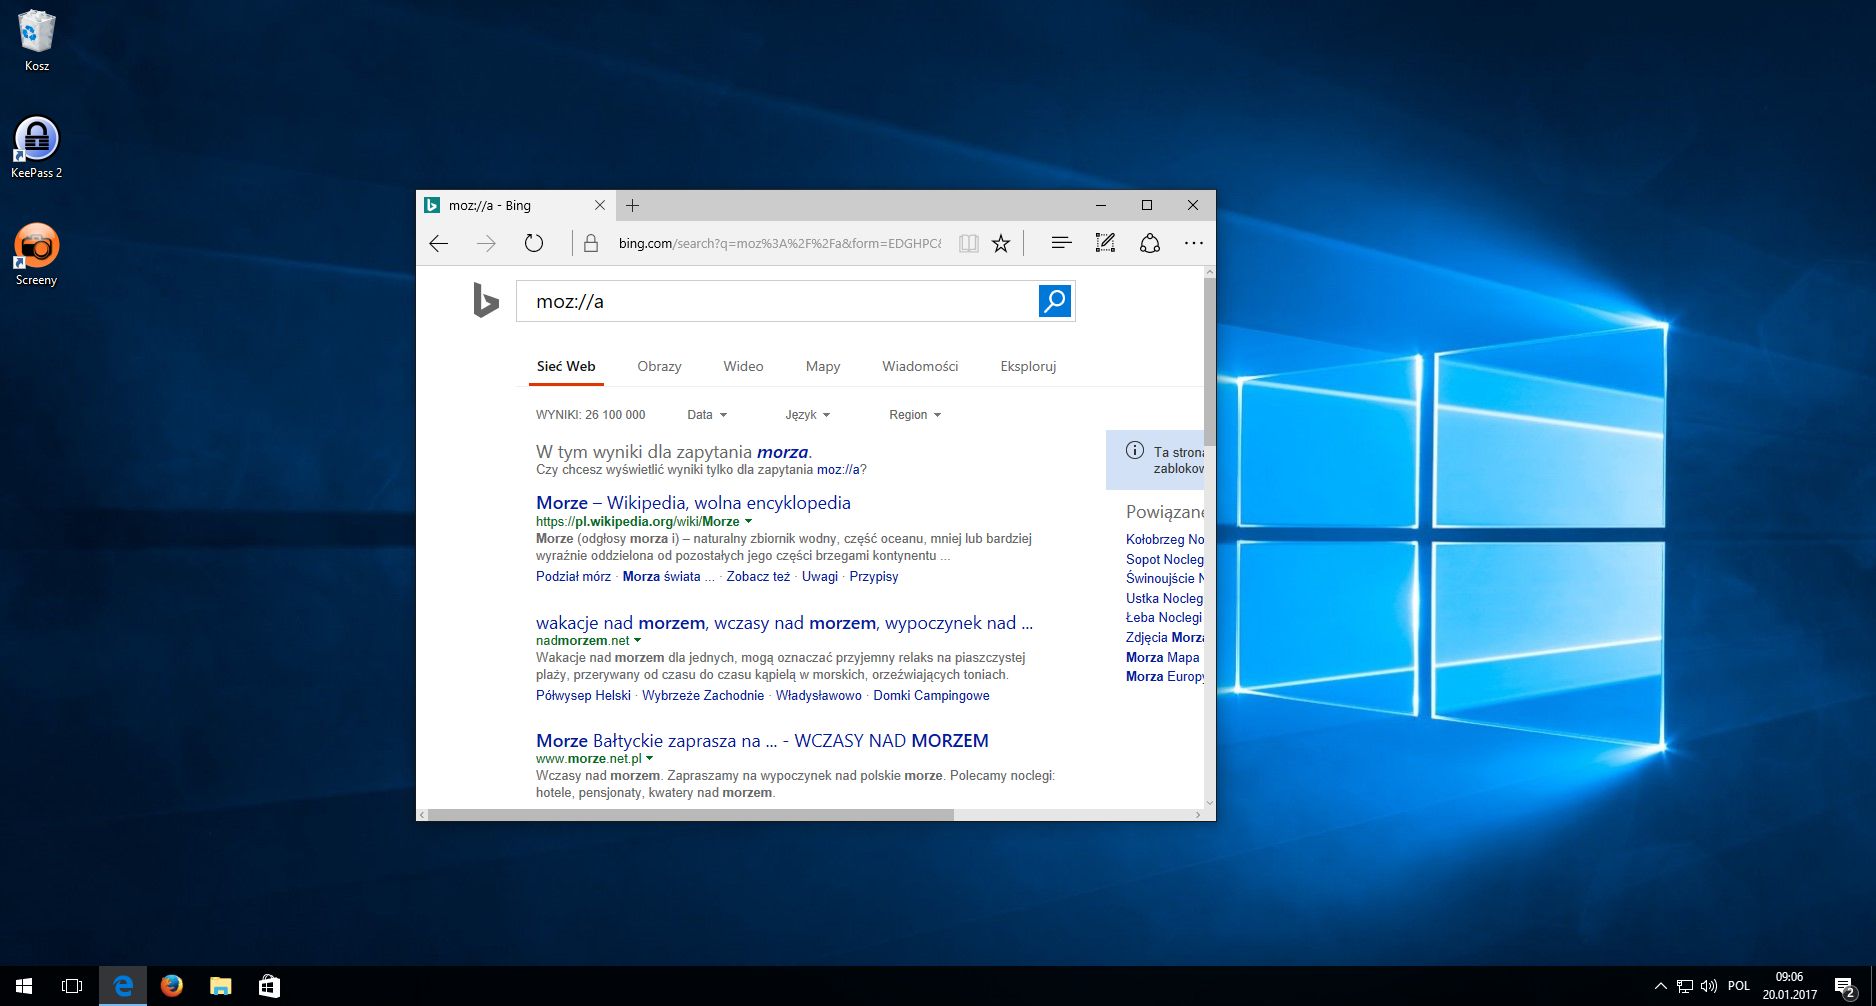Make a Web Note with pen icon
Viewport: 1876px width, 1006px height.
click(x=1105, y=243)
